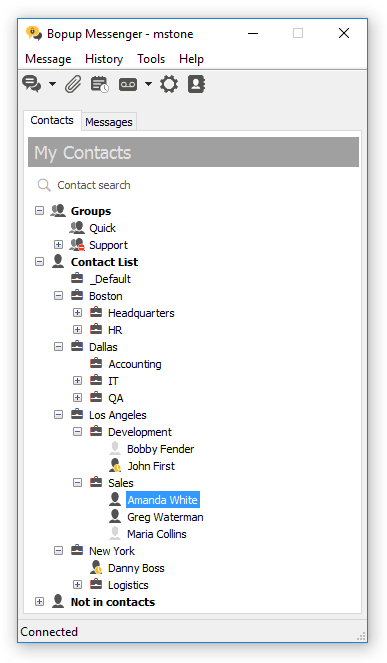This screenshot has width=387, height=663.
Task: Click Greg Waterman's avatar icon
Action: (115, 516)
